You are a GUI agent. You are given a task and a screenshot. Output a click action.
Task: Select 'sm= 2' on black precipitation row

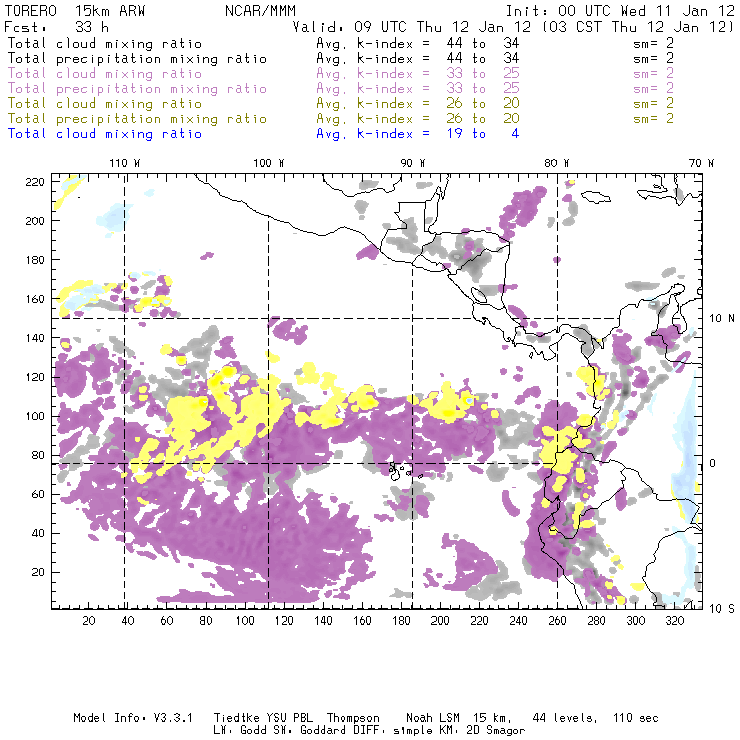[654, 59]
